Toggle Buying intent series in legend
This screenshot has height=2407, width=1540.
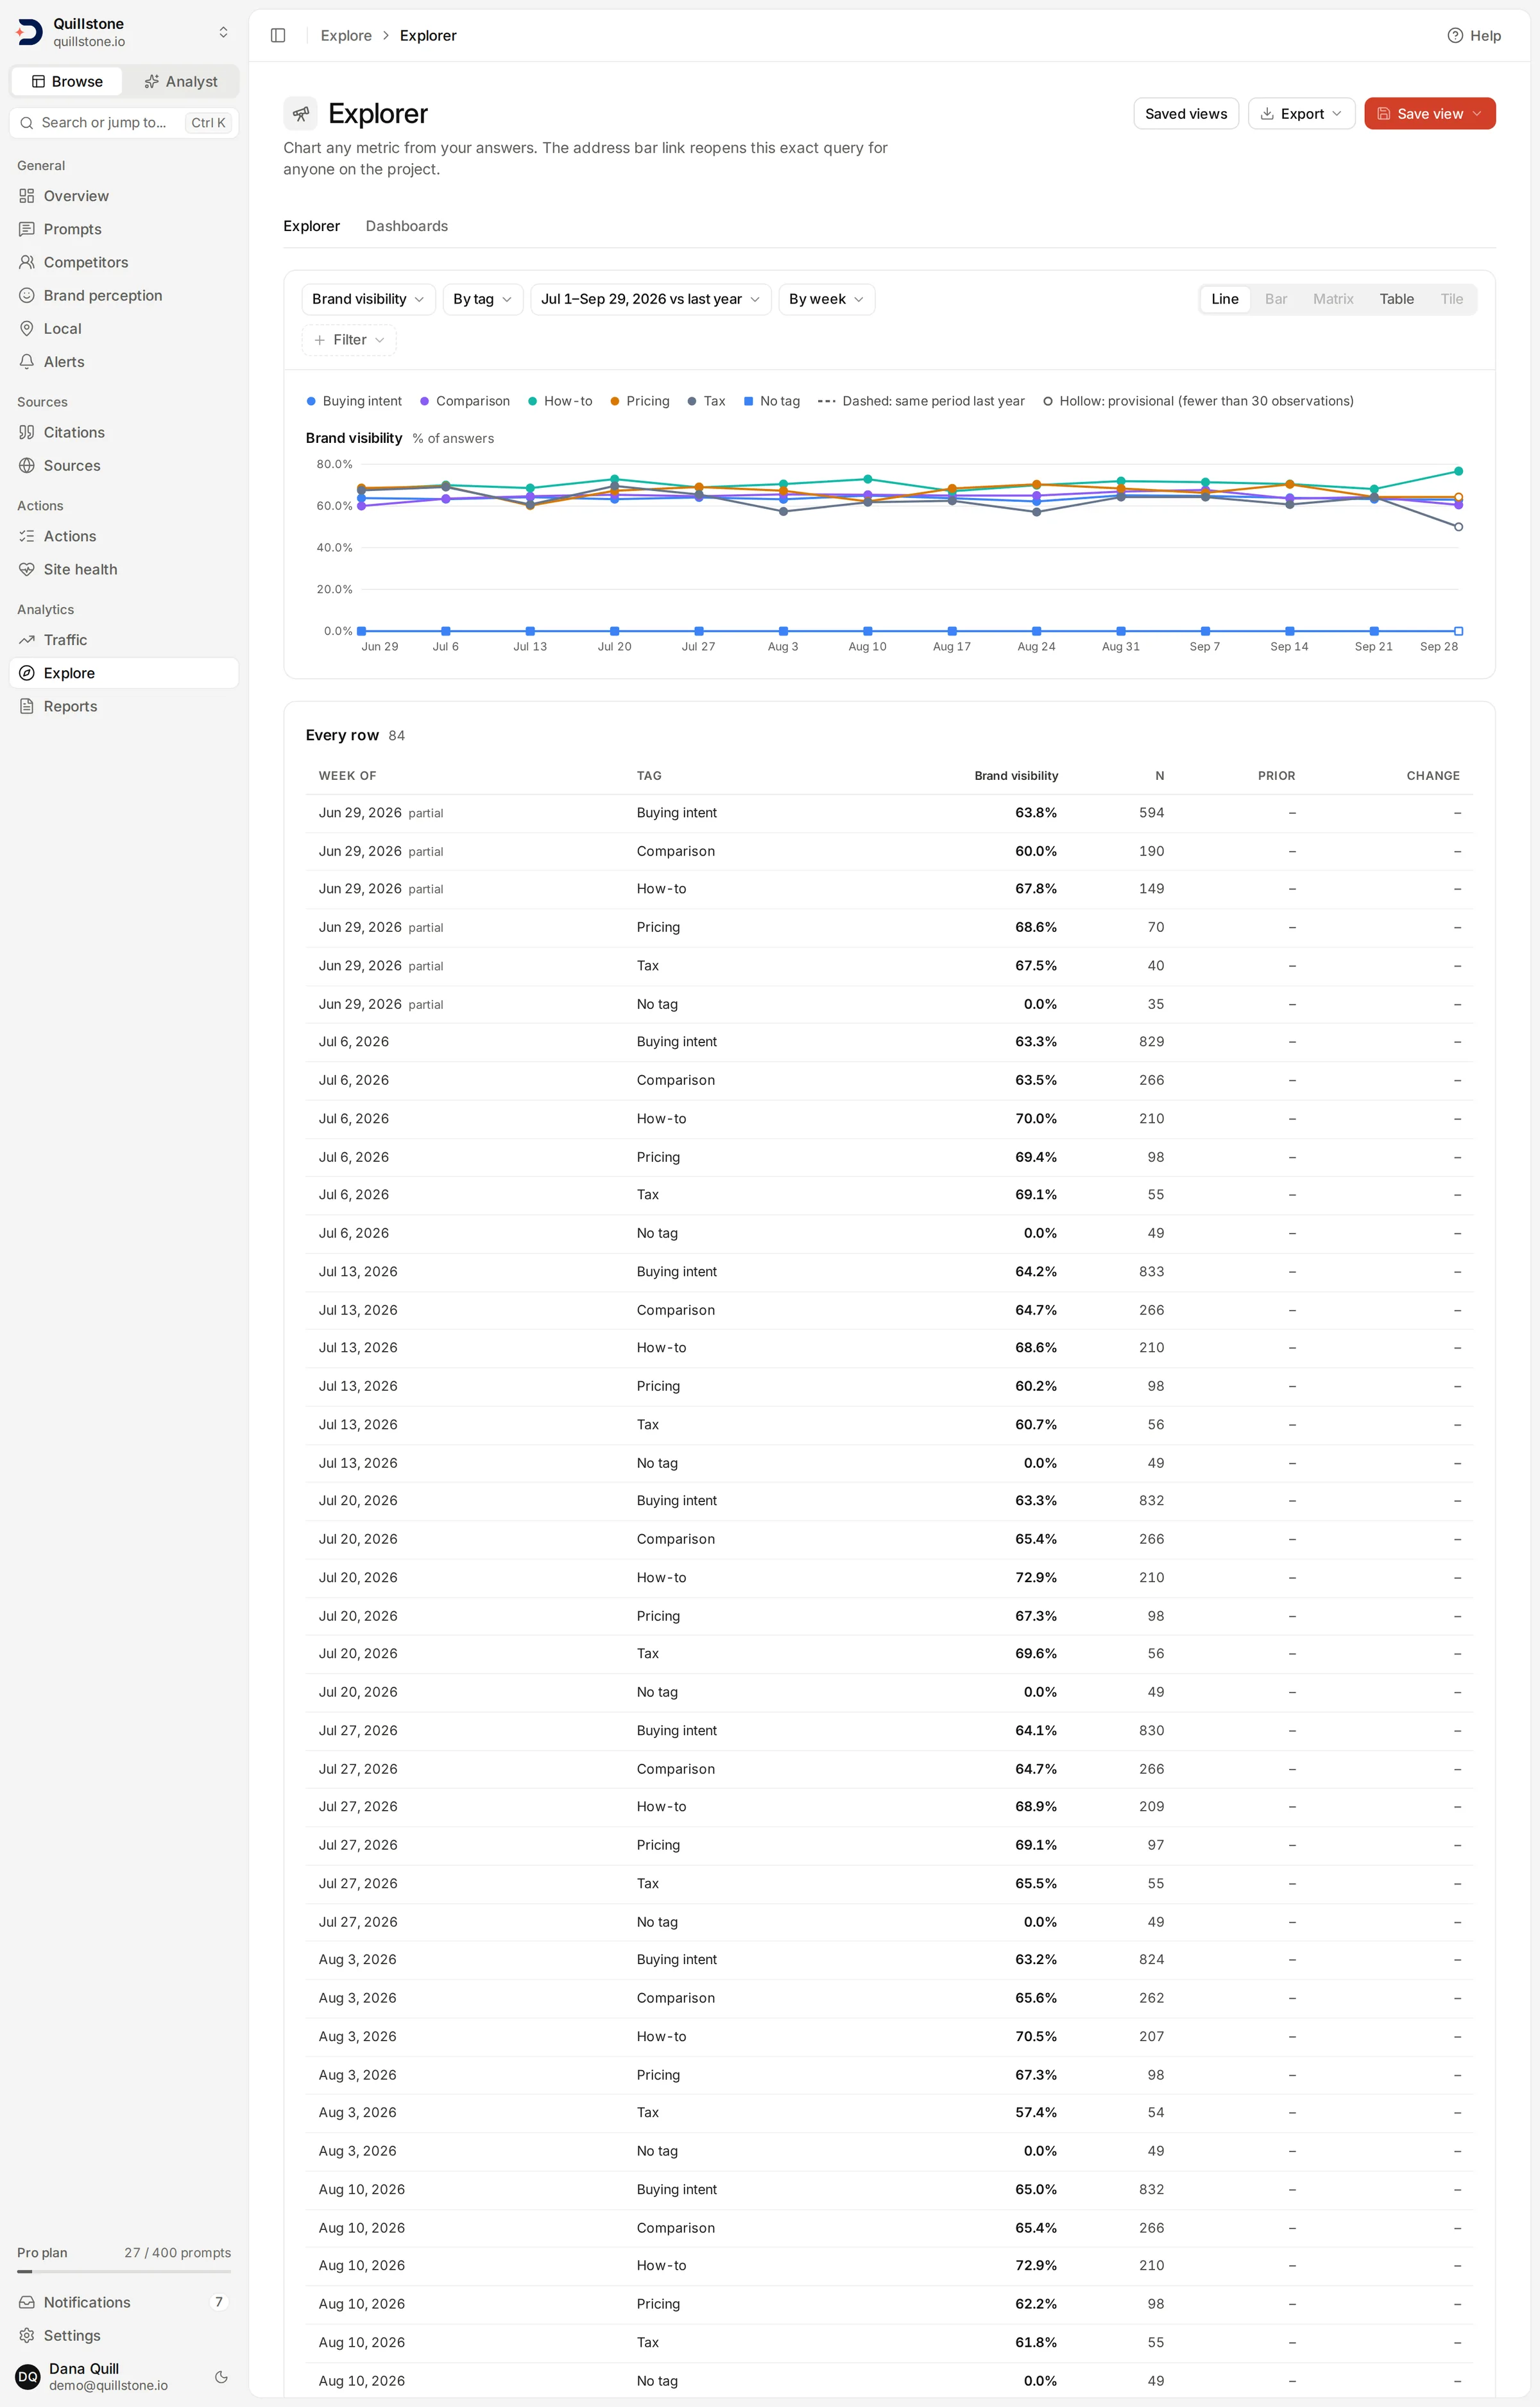tap(354, 401)
